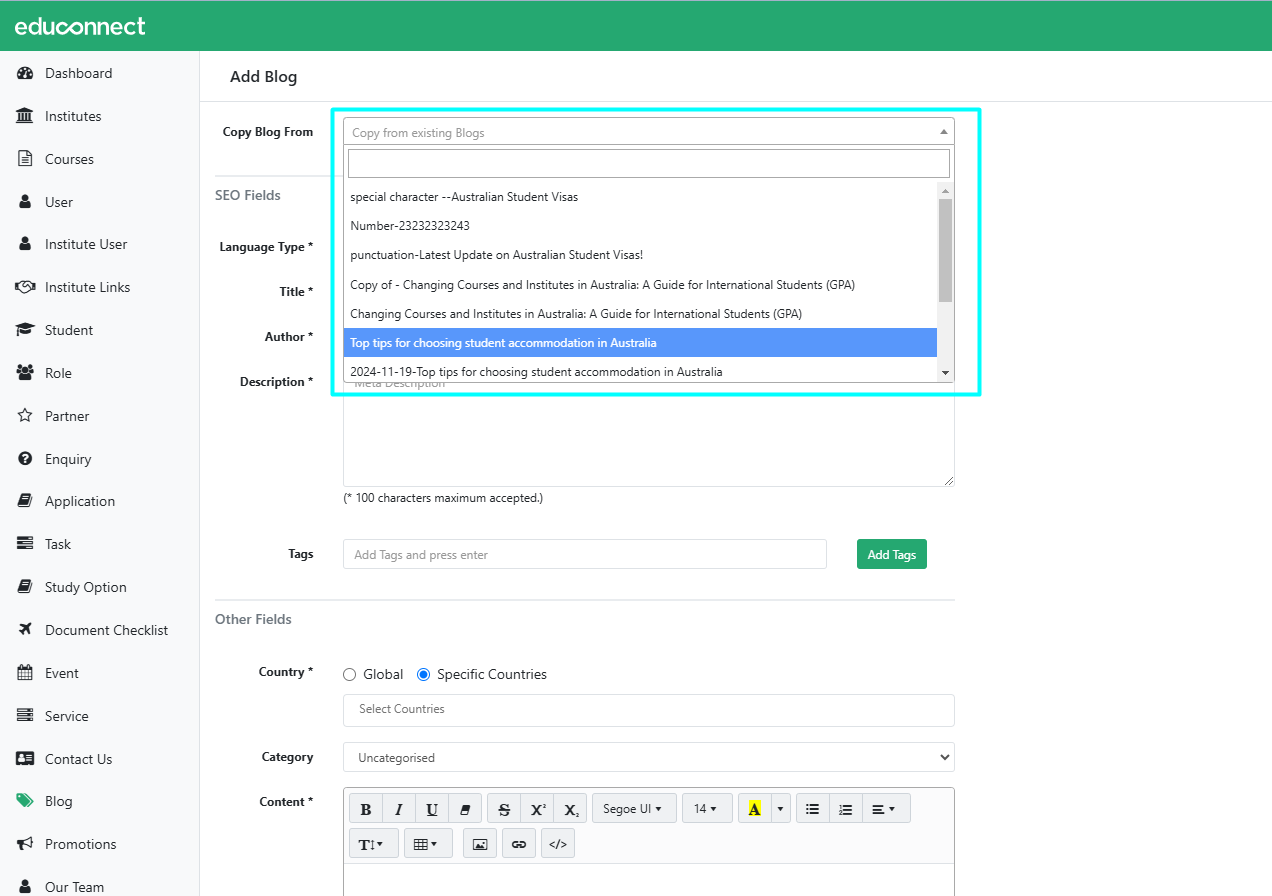Select the Specific Countries radio option
The image size is (1272, 896).
click(424, 675)
